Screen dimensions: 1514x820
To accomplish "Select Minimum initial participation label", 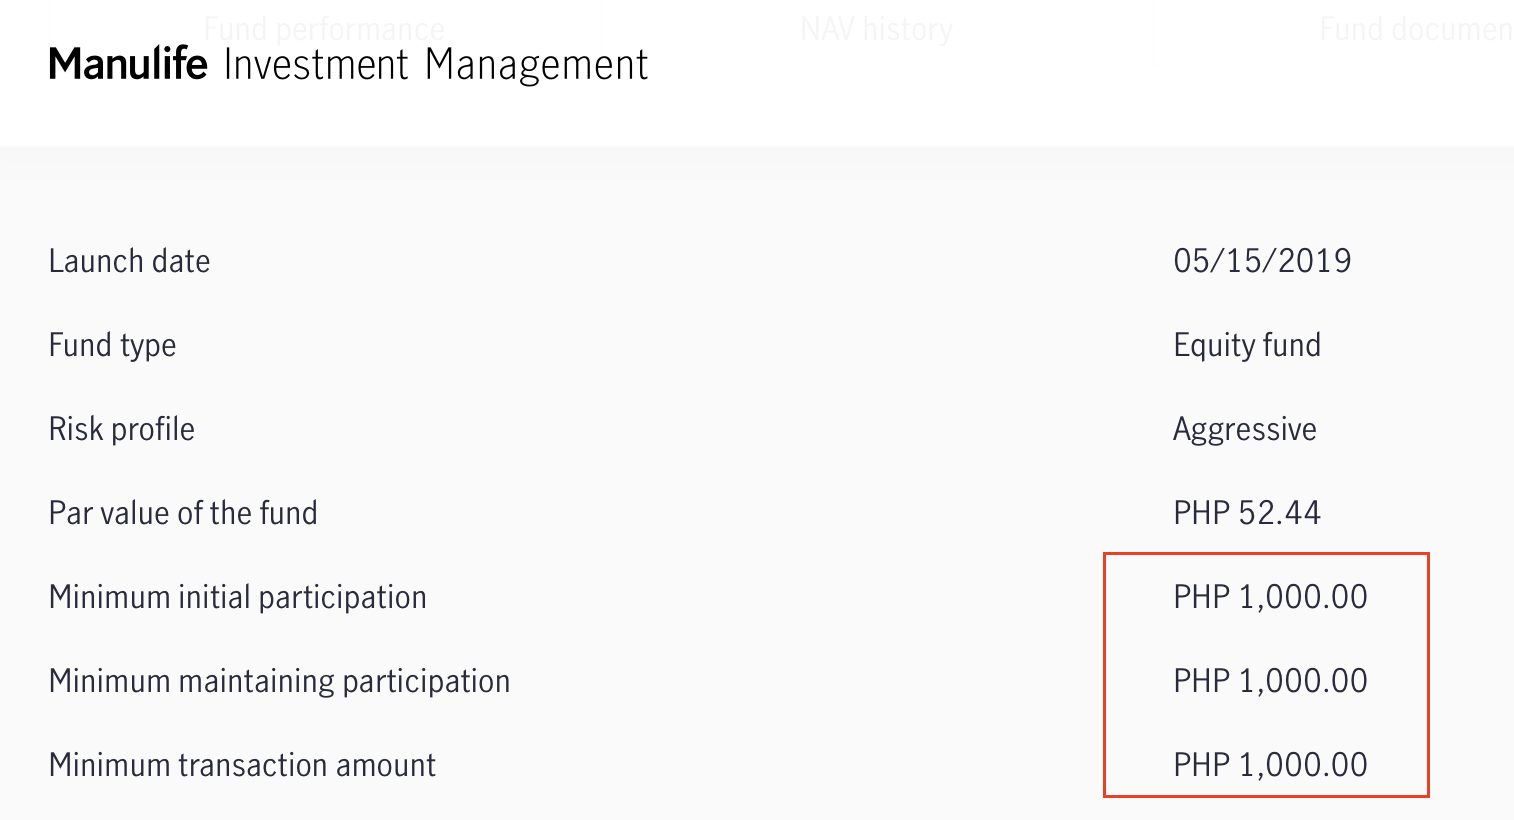I will click(237, 597).
